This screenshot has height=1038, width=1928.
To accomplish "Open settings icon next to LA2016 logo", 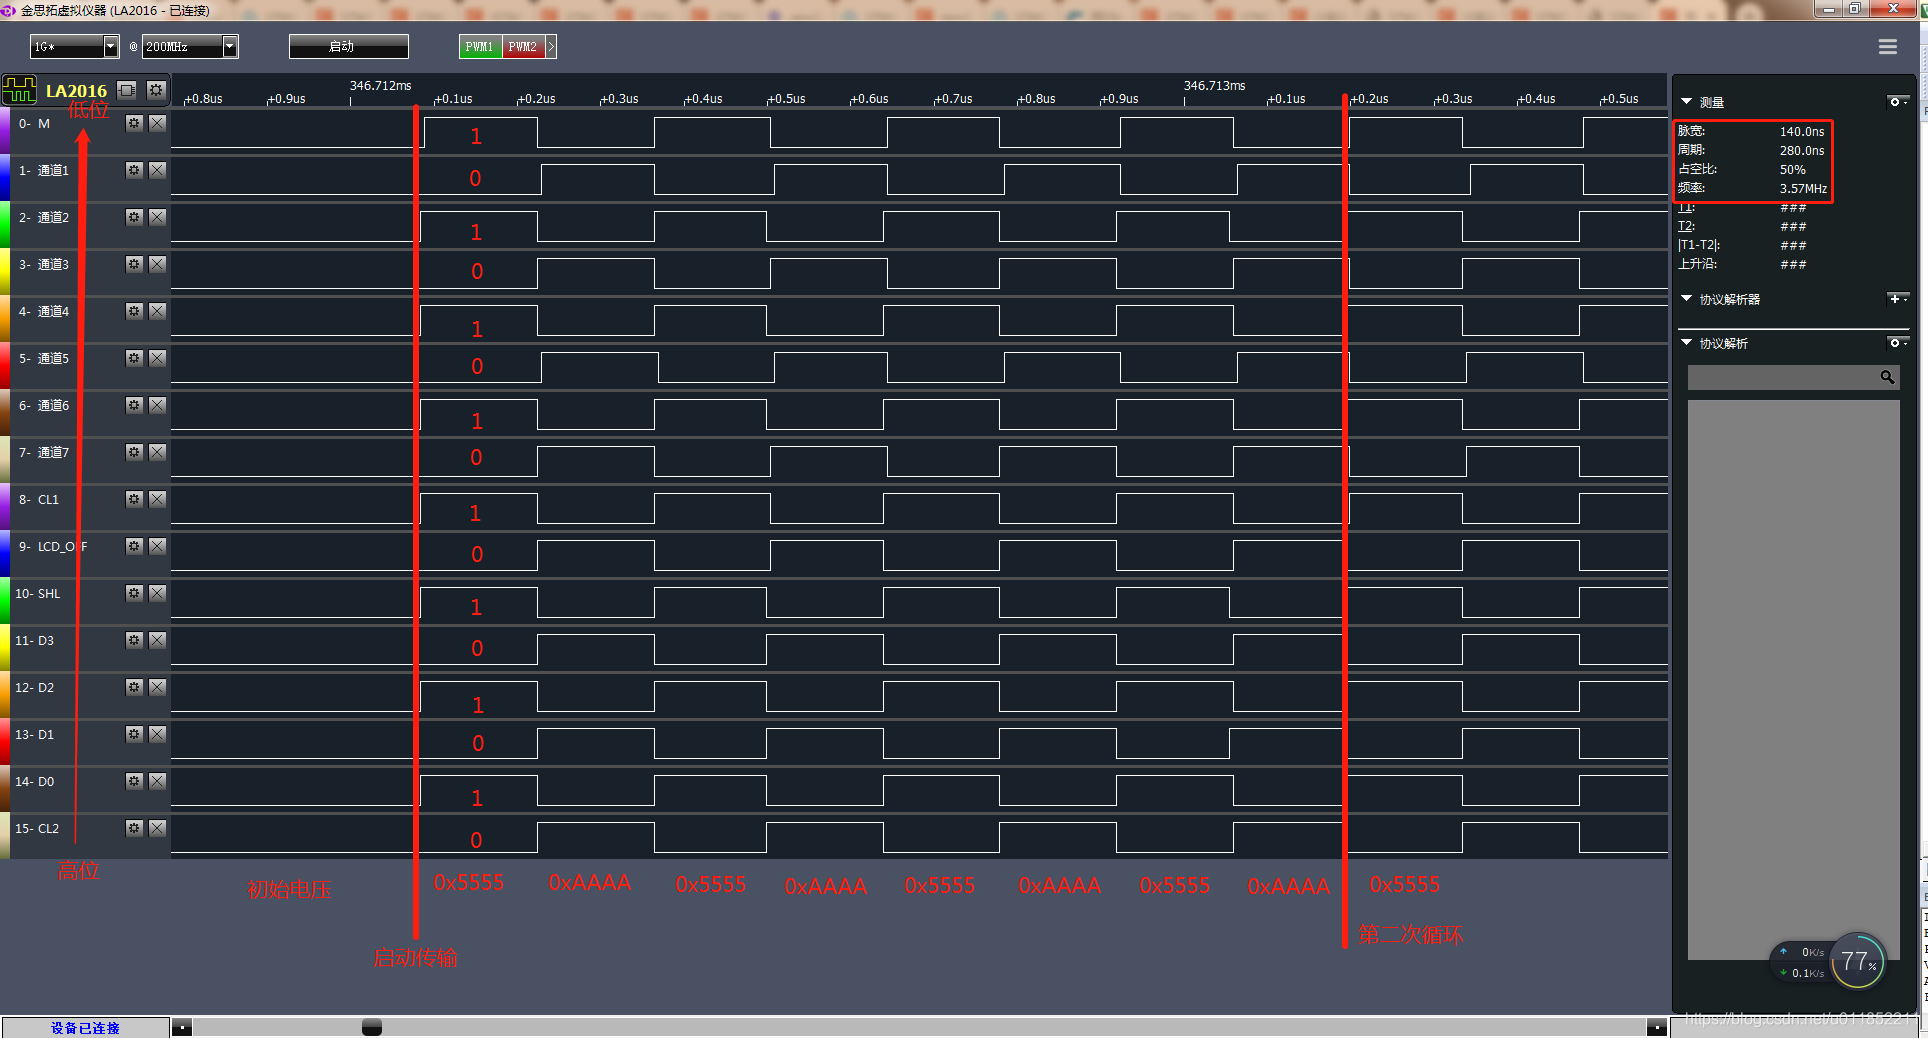I will coord(156,90).
